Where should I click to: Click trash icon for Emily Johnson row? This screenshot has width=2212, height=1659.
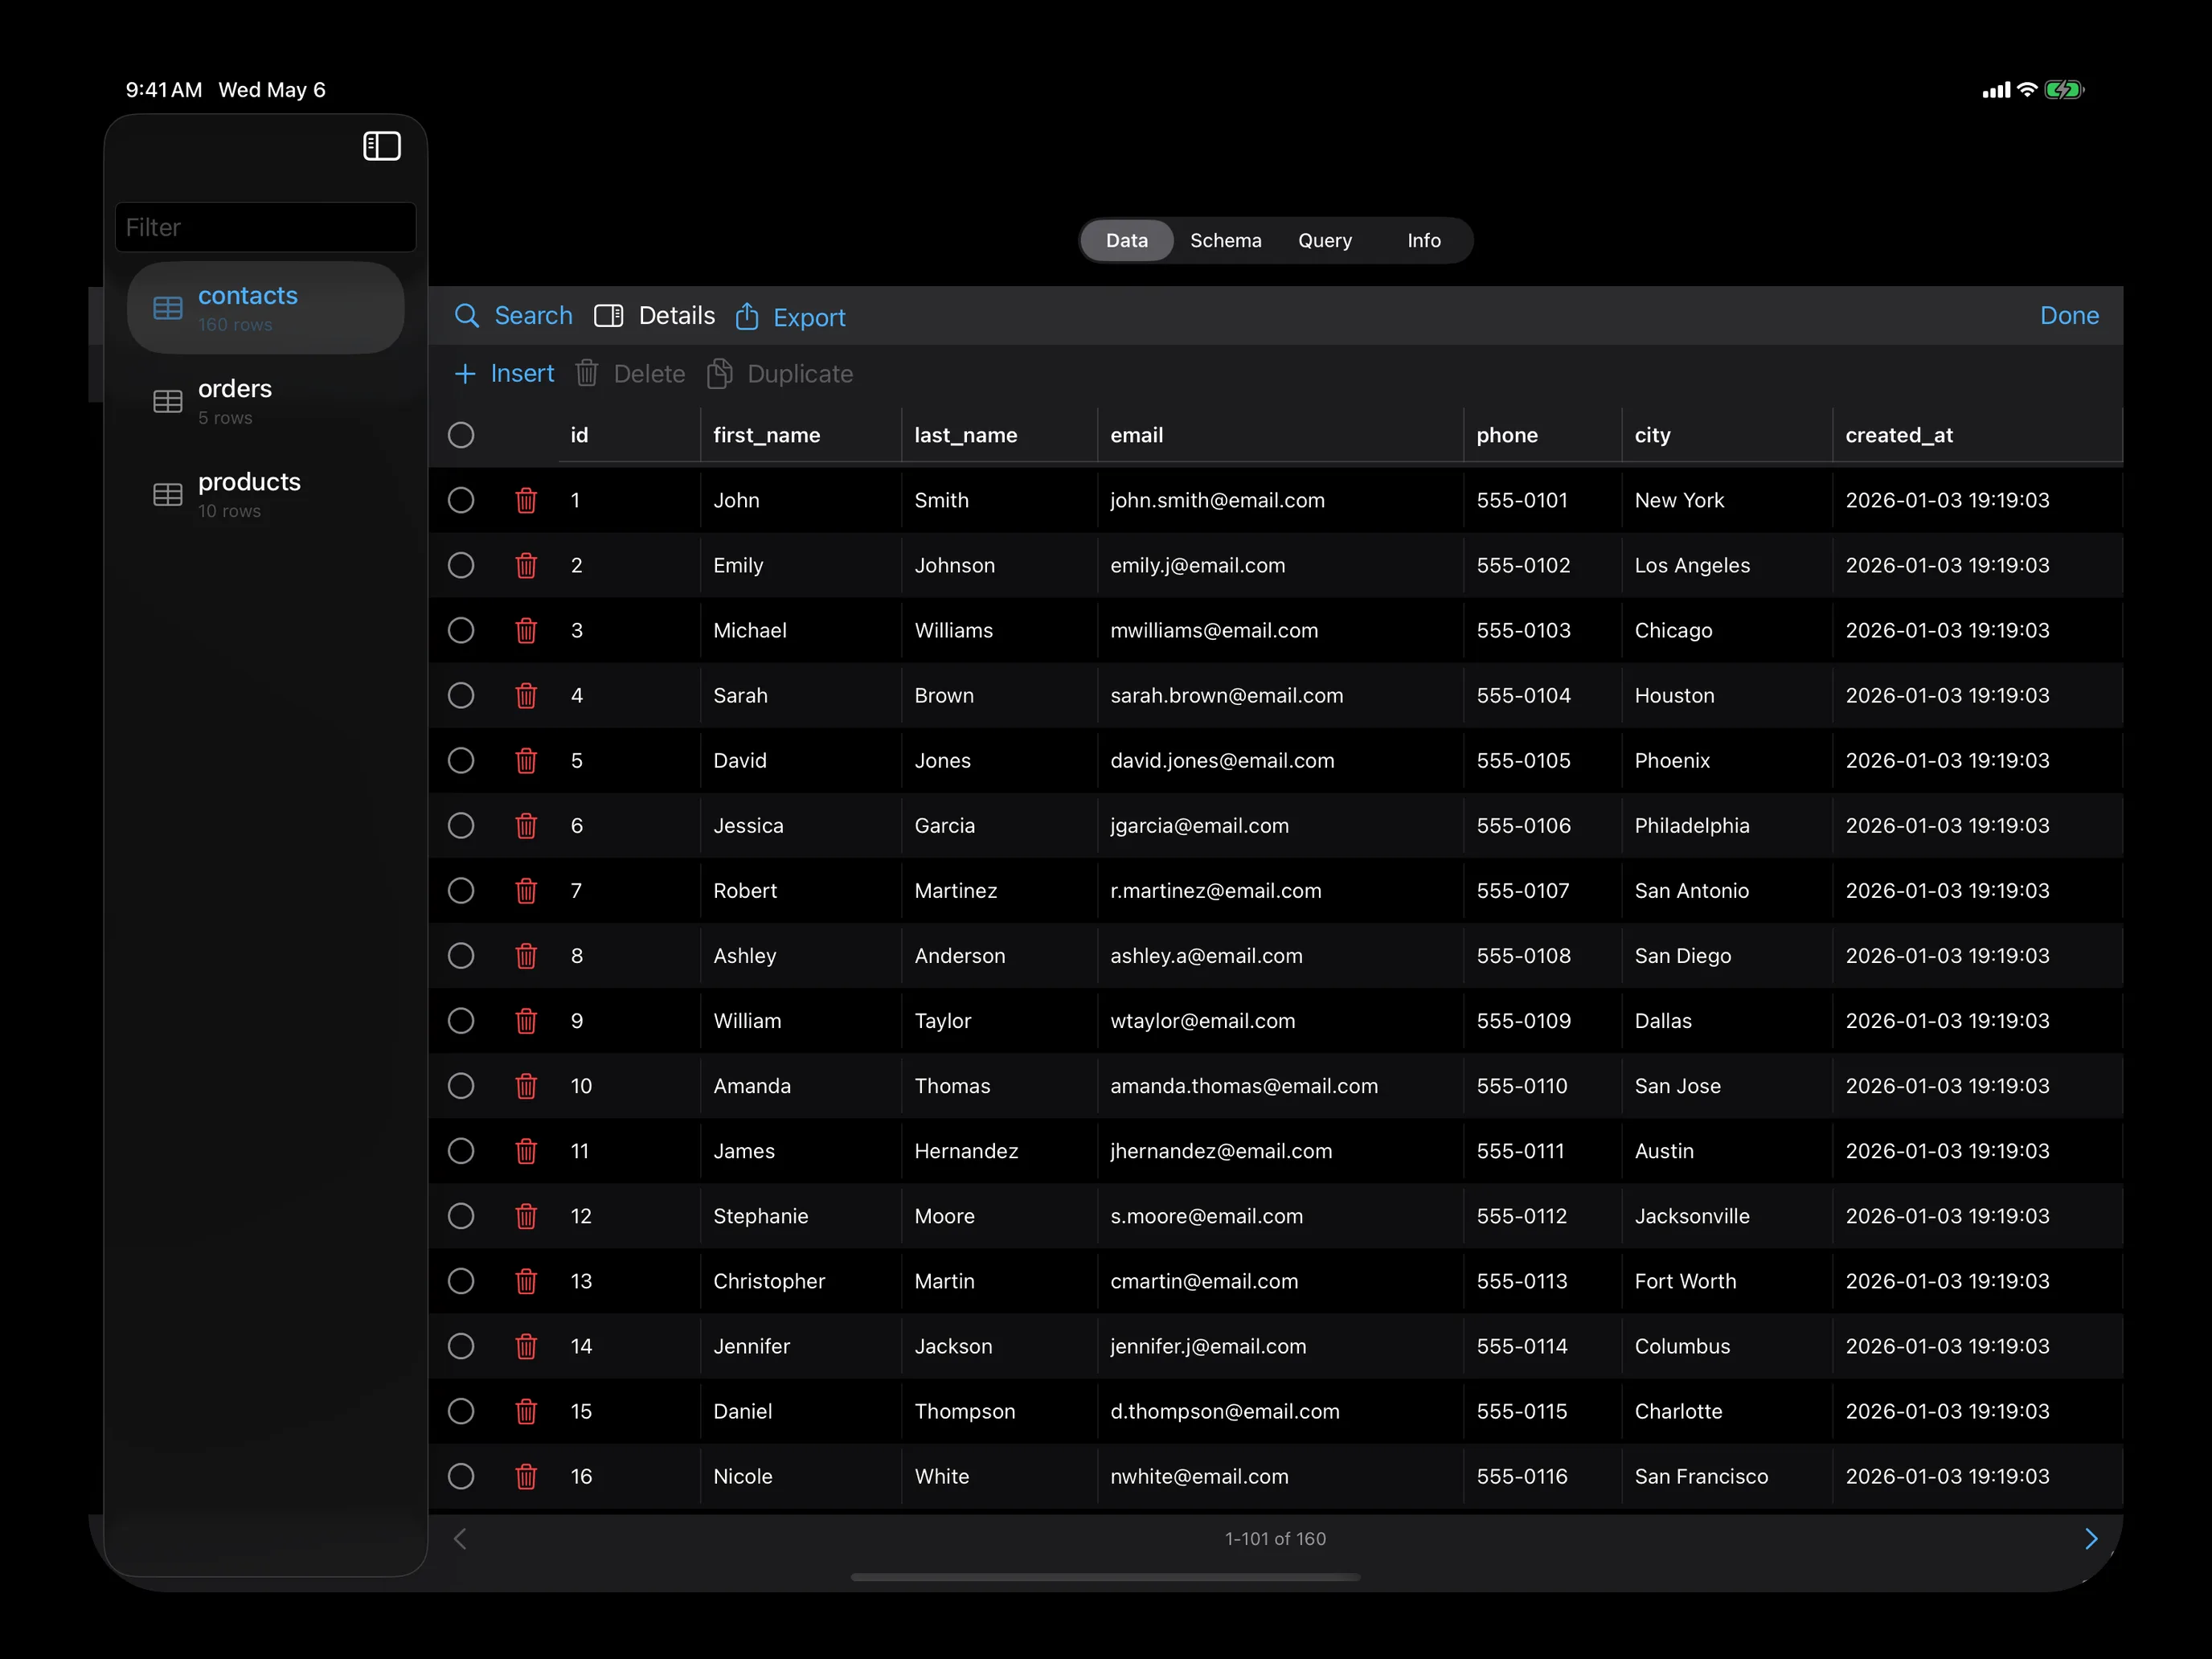pyautogui.click(x=526, y=565)
